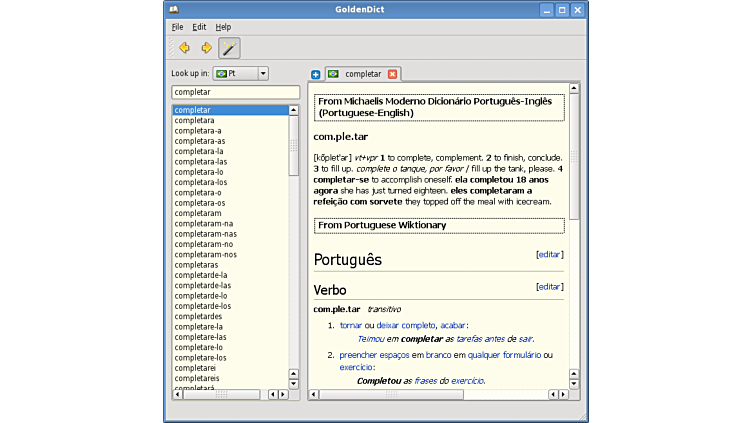The width and height of the screenshot is (752, 423).
Task: Open the Help menu
Action: 223,27
